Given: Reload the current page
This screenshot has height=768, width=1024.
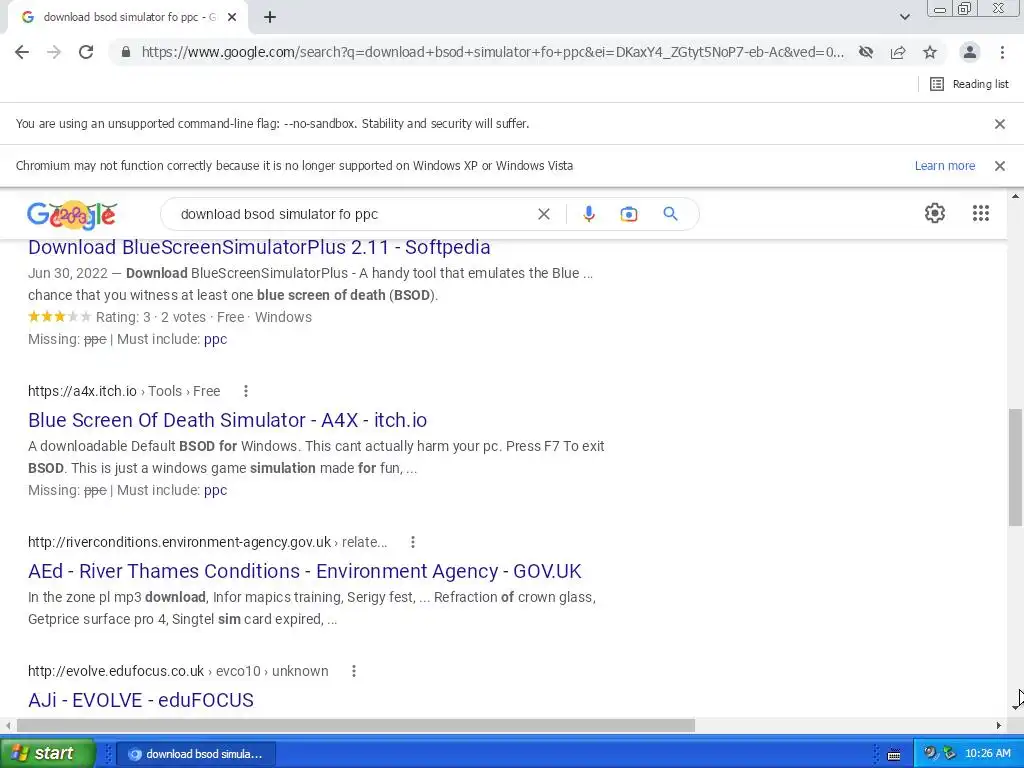Looking at the screenshot, I should (x=86, y=52).
